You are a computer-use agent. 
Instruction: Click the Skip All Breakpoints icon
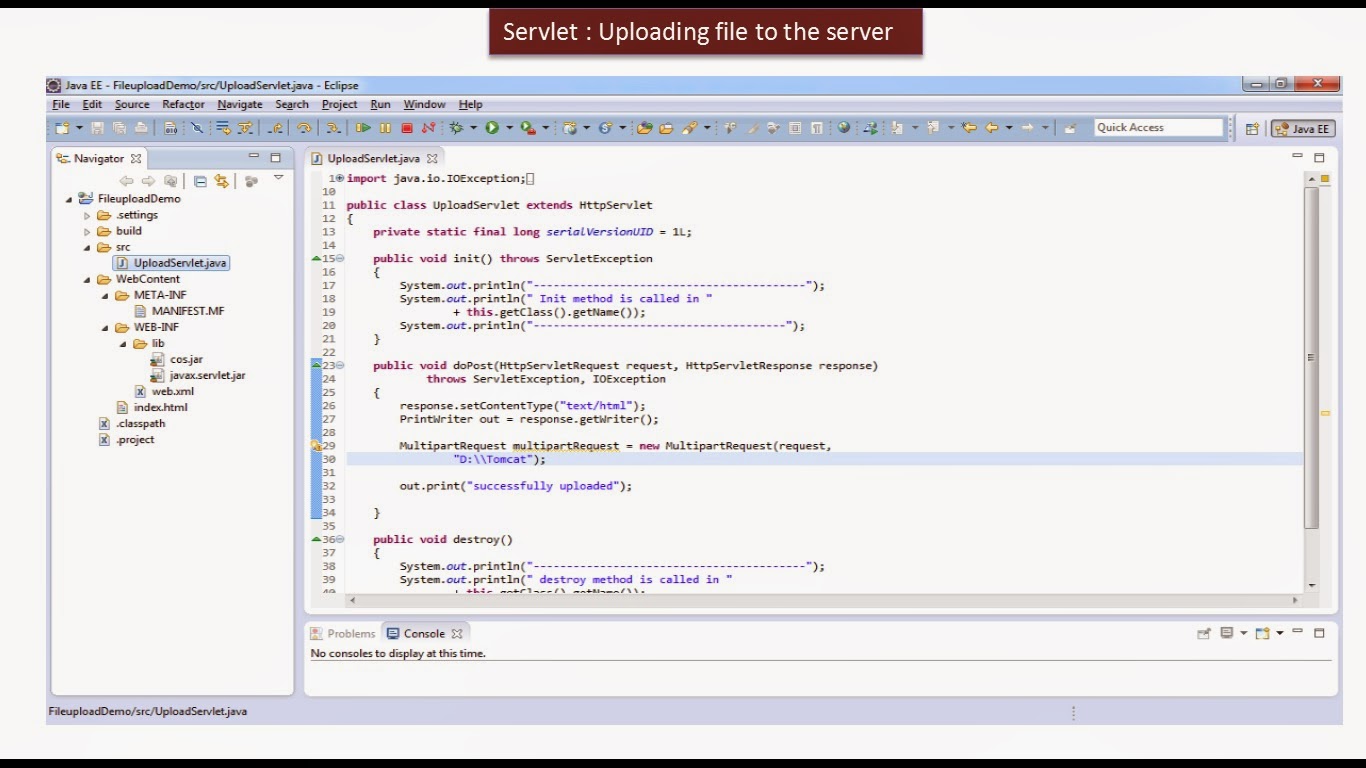[197, 128]
